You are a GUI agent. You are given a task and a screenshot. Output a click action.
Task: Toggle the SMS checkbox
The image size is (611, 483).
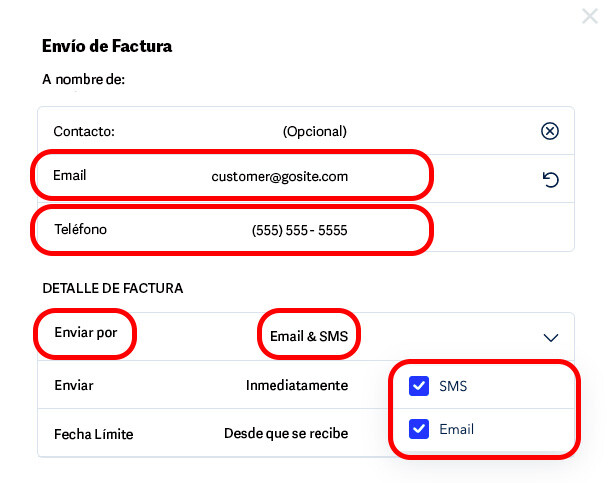pos(420,386)
